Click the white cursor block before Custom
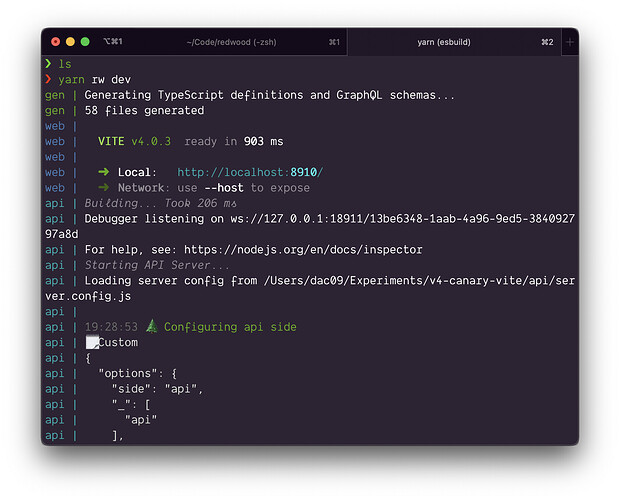 click(x=92, y=342)
